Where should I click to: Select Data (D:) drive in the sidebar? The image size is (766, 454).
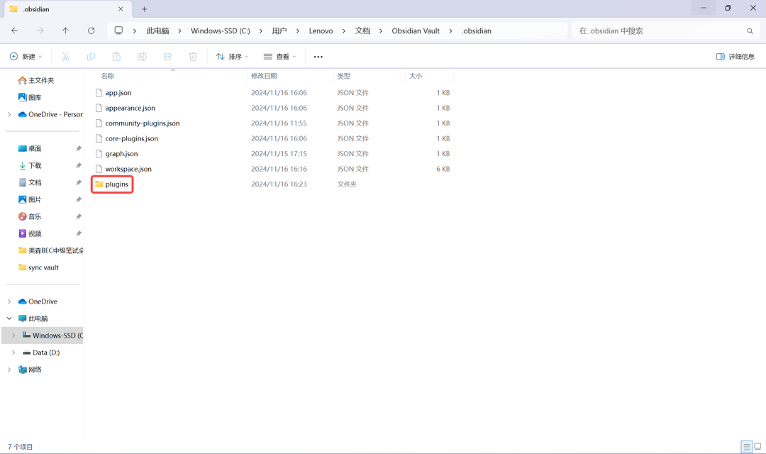[42, 352]
